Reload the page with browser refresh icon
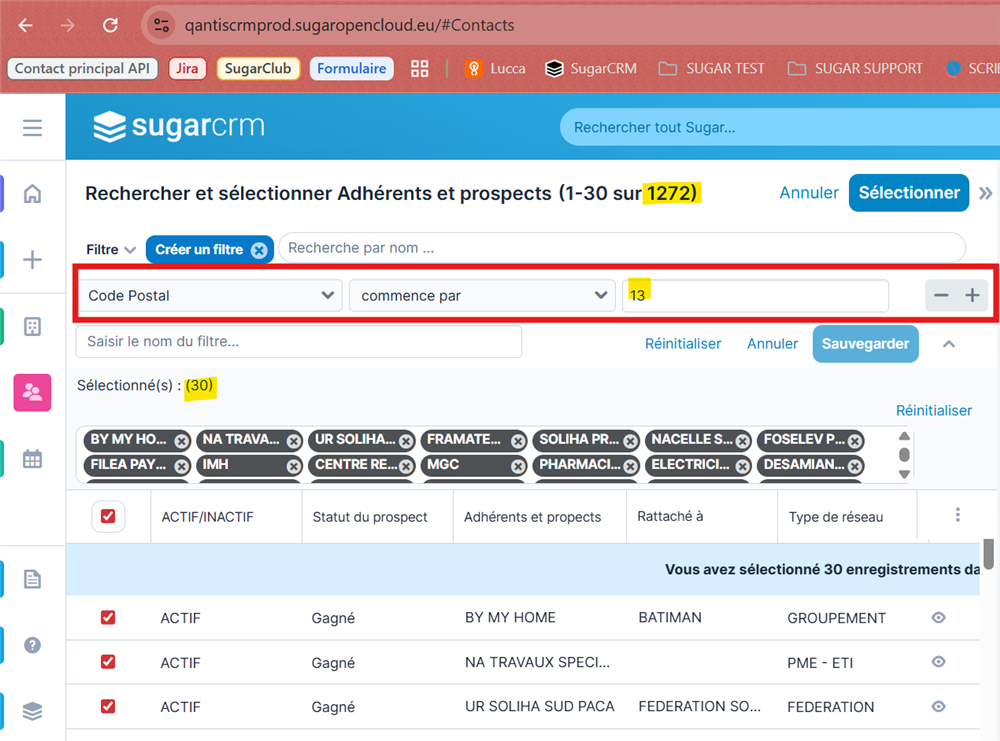 click(111, 25)
